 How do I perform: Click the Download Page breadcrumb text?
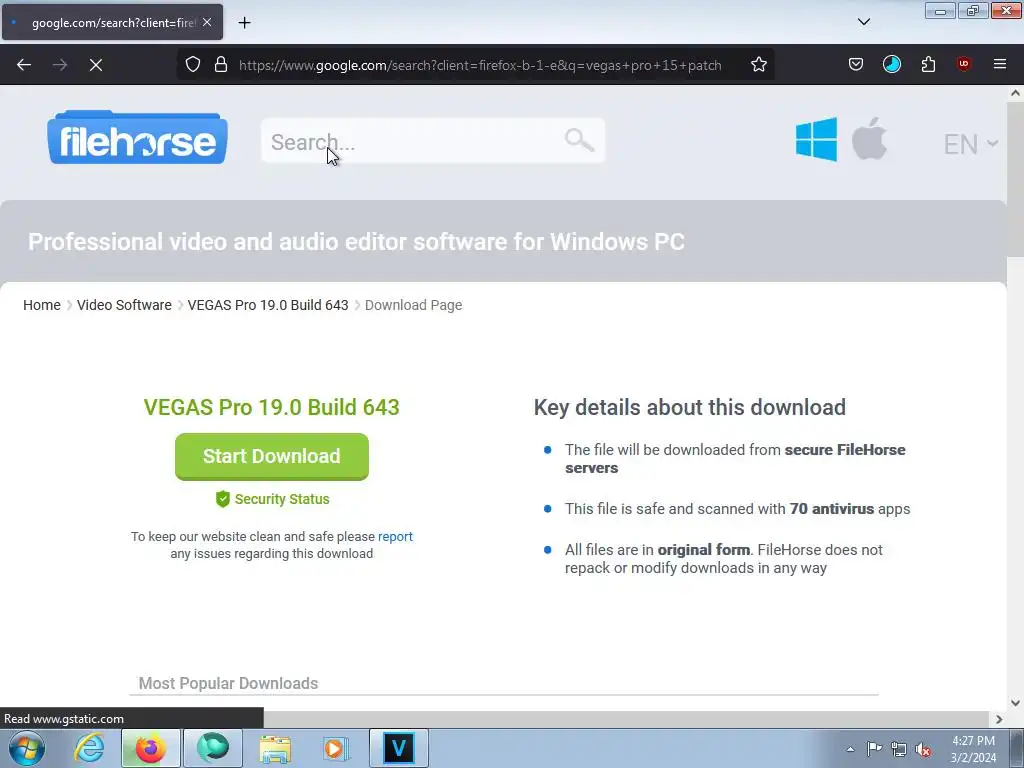(x=413, y=305)
